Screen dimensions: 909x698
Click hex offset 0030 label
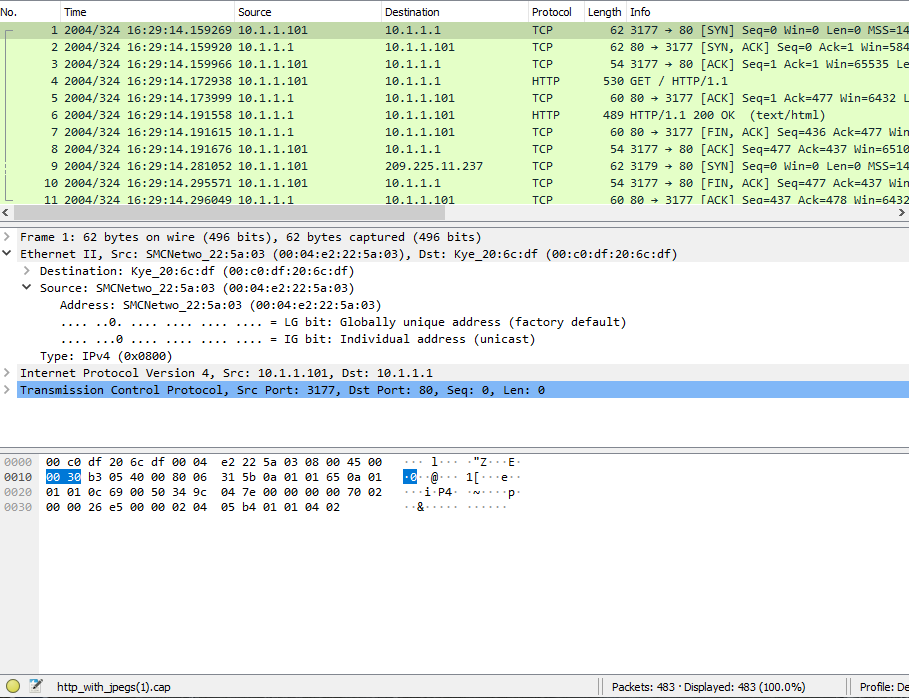pyautogui.click(x=18, y=507)
